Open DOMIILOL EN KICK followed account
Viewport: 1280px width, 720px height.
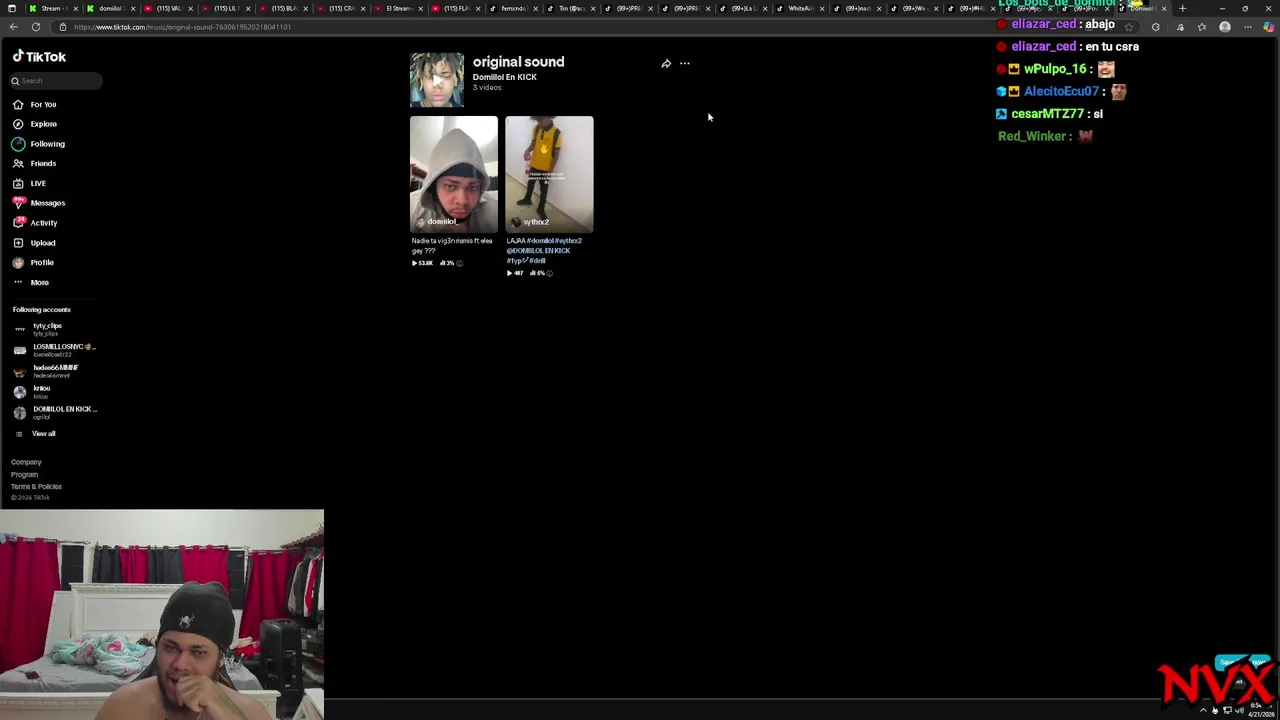55,412
